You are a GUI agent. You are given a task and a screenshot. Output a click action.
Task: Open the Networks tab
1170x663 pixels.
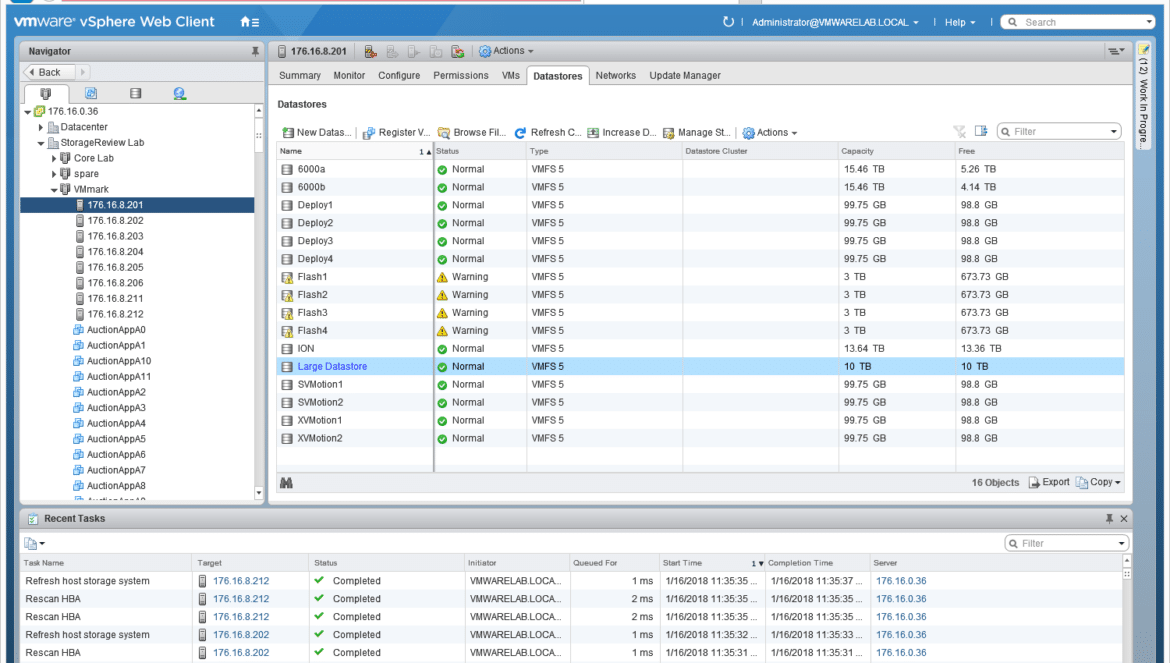[x=616, y=75]
